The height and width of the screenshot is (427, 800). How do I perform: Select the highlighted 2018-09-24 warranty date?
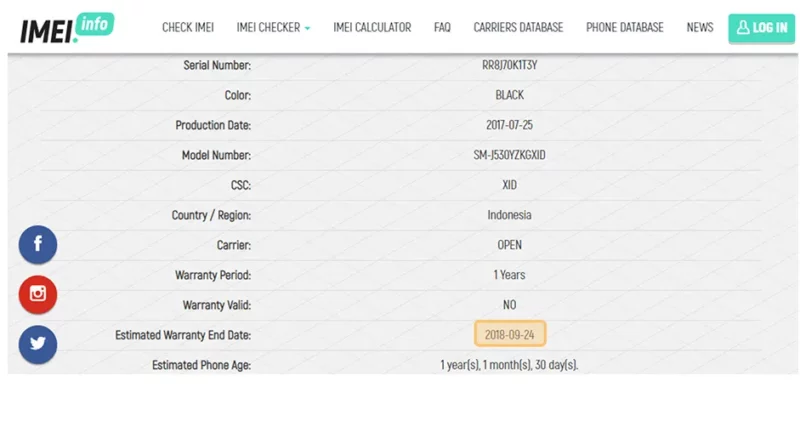[x=510, y=334]
